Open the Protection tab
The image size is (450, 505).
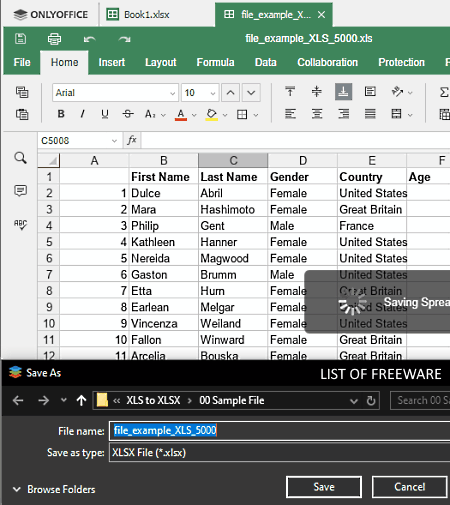[x=401, y=62]
